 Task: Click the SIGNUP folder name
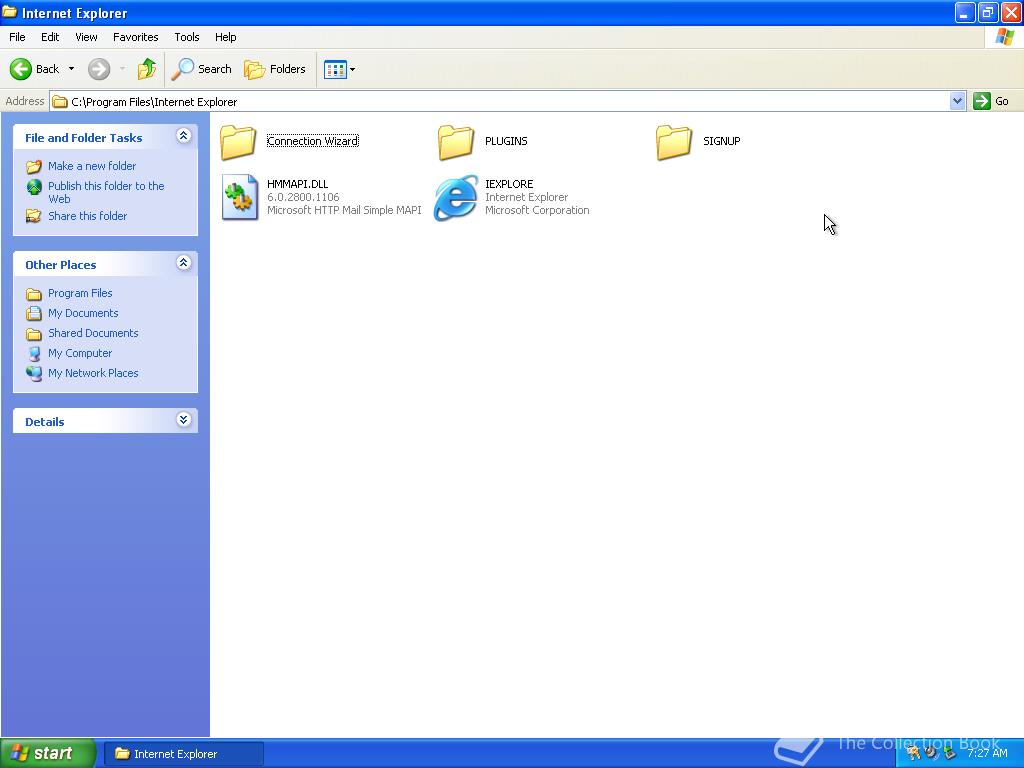(x=722, y=141)
